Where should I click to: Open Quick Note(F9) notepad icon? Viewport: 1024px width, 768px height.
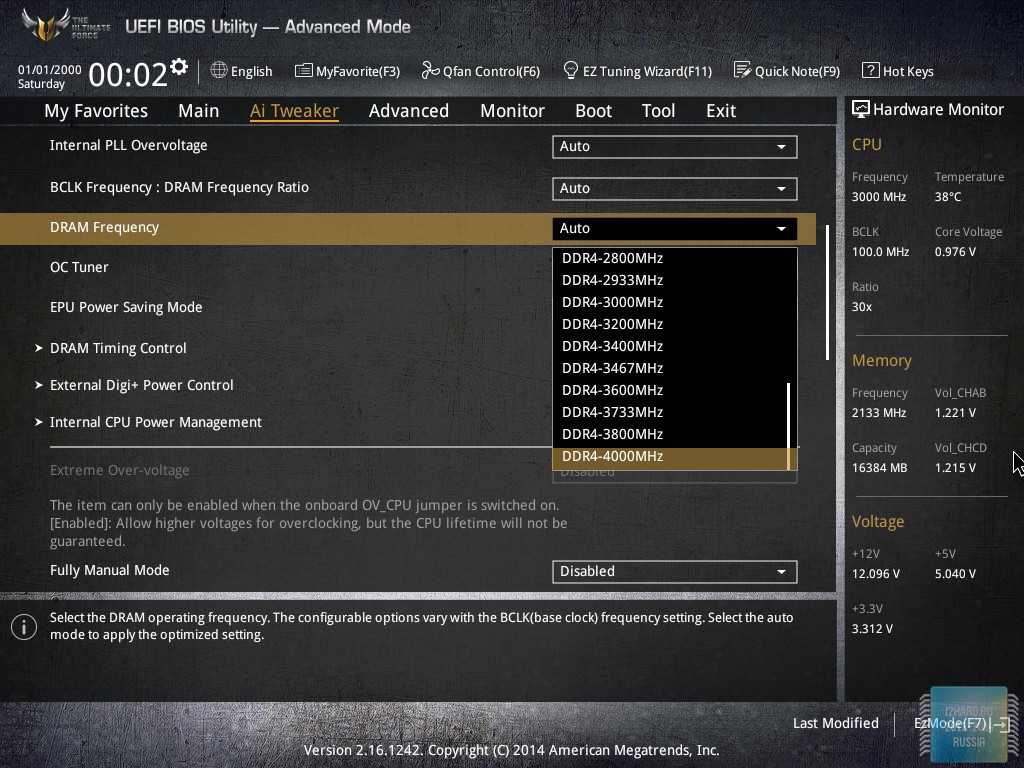pyautogui.click(x=742, y=71)
